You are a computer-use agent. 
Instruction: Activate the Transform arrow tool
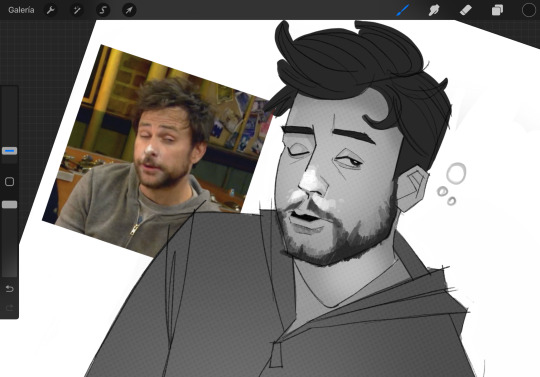point(129,10)
